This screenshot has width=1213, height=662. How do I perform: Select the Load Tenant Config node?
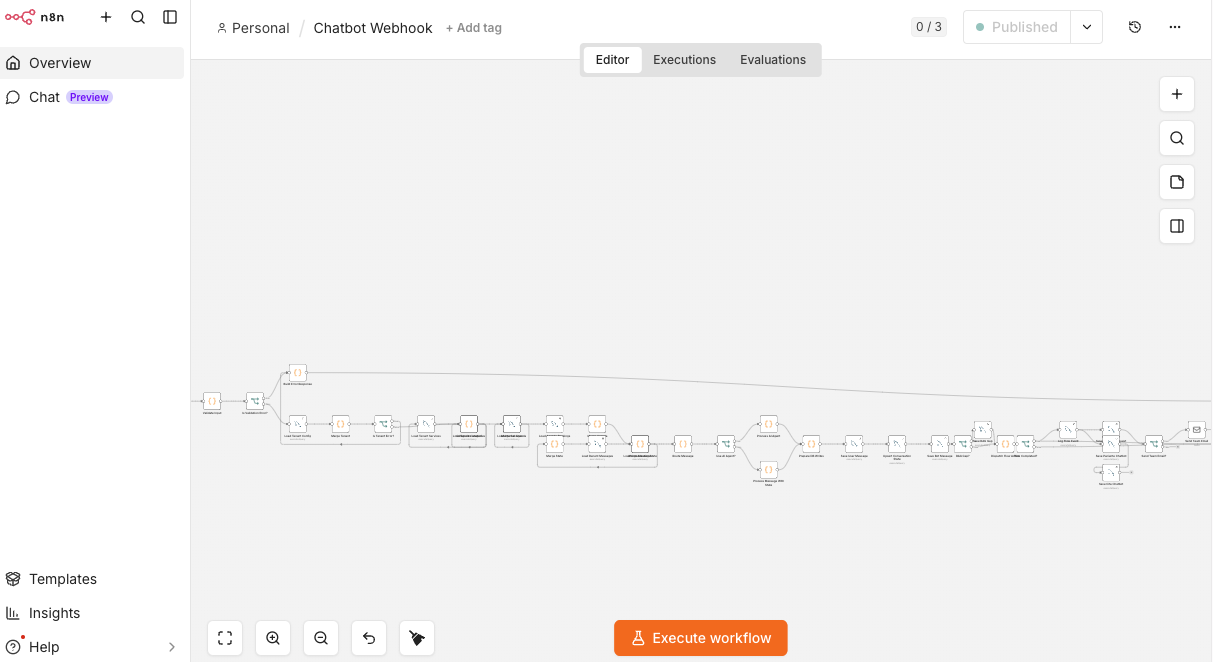coord(298,424)
